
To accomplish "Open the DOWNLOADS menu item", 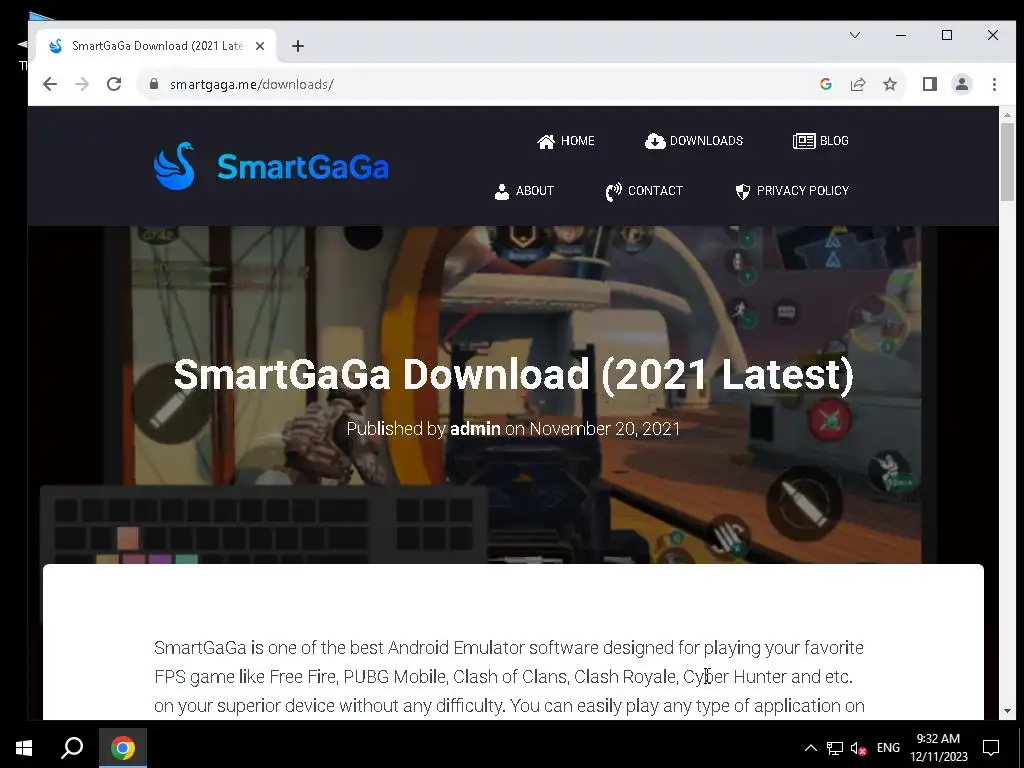I will pyautogui.click(x=694, y=141).
